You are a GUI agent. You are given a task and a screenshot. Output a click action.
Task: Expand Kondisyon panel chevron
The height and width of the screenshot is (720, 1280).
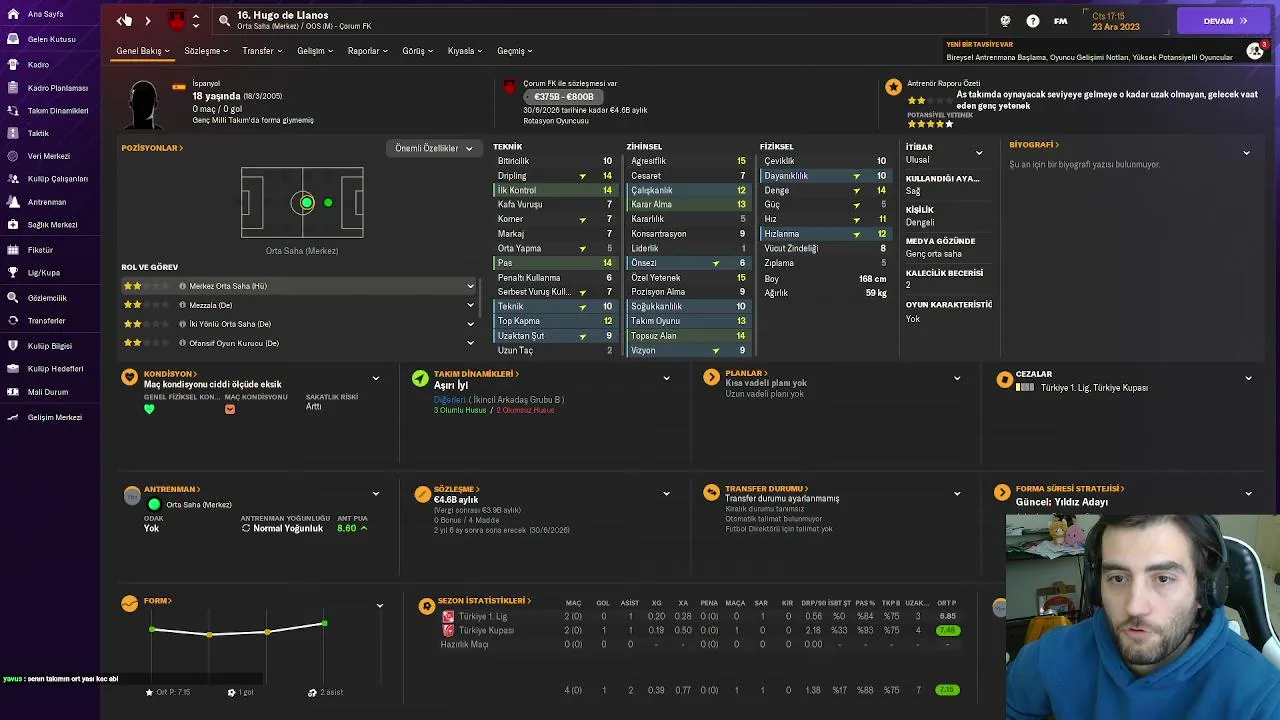[376, 378]
